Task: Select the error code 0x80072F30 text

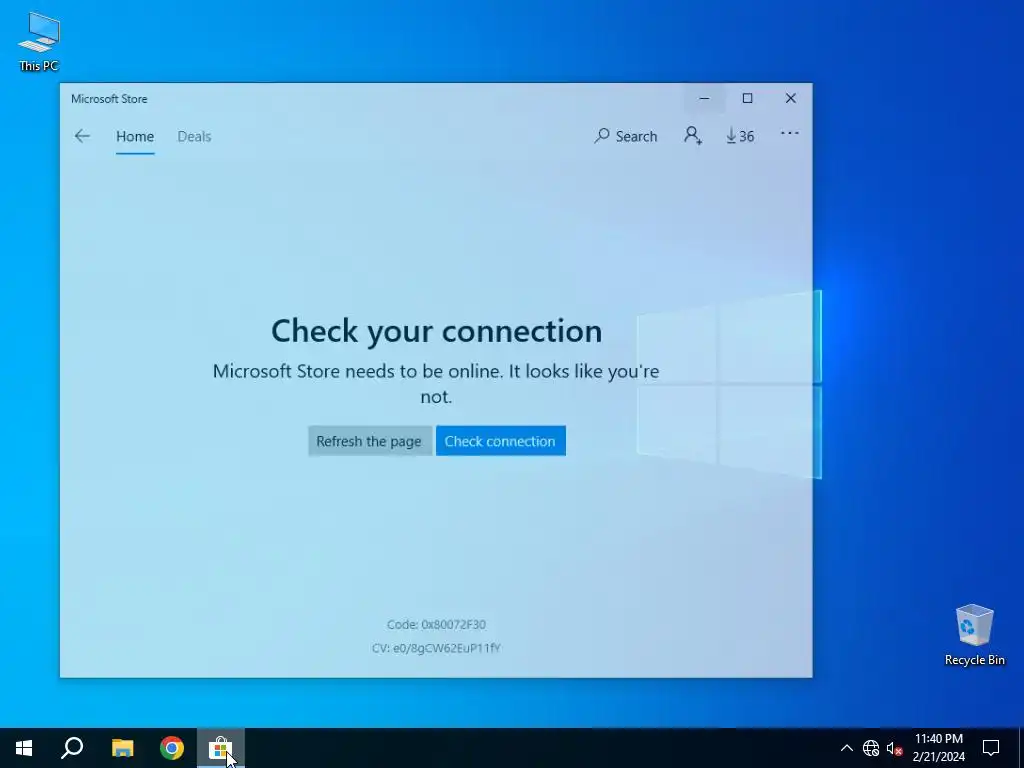Action: click(436, 624)
